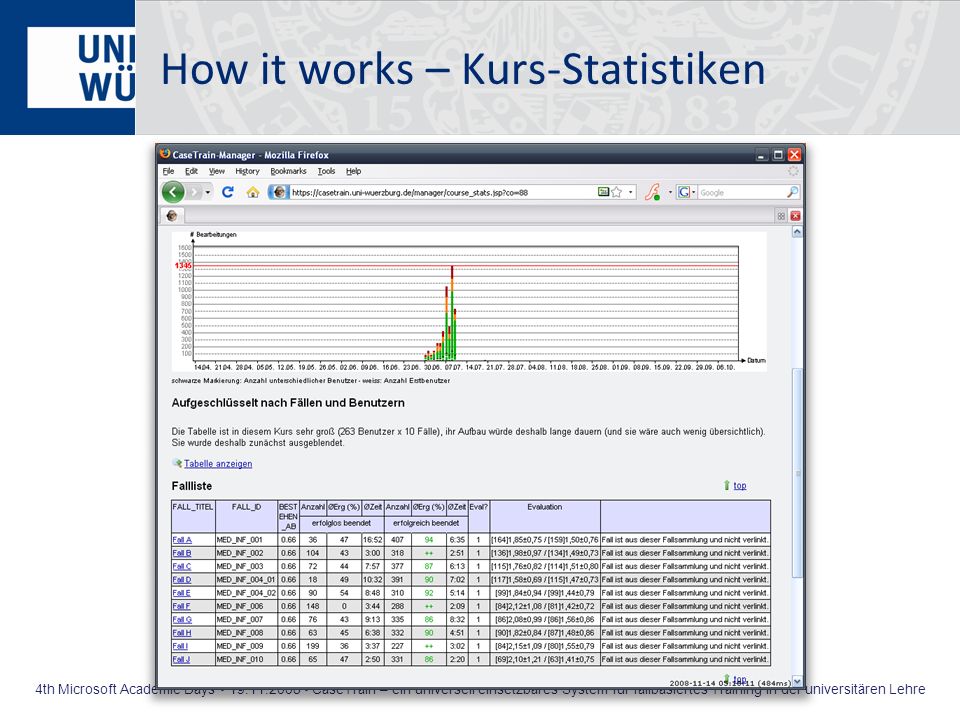Image resolution: width=960 pixels, height=720 pixels.
Task: Click the erfolgreich beendet header
Action: pyautogui.click(x=426, y=523)
